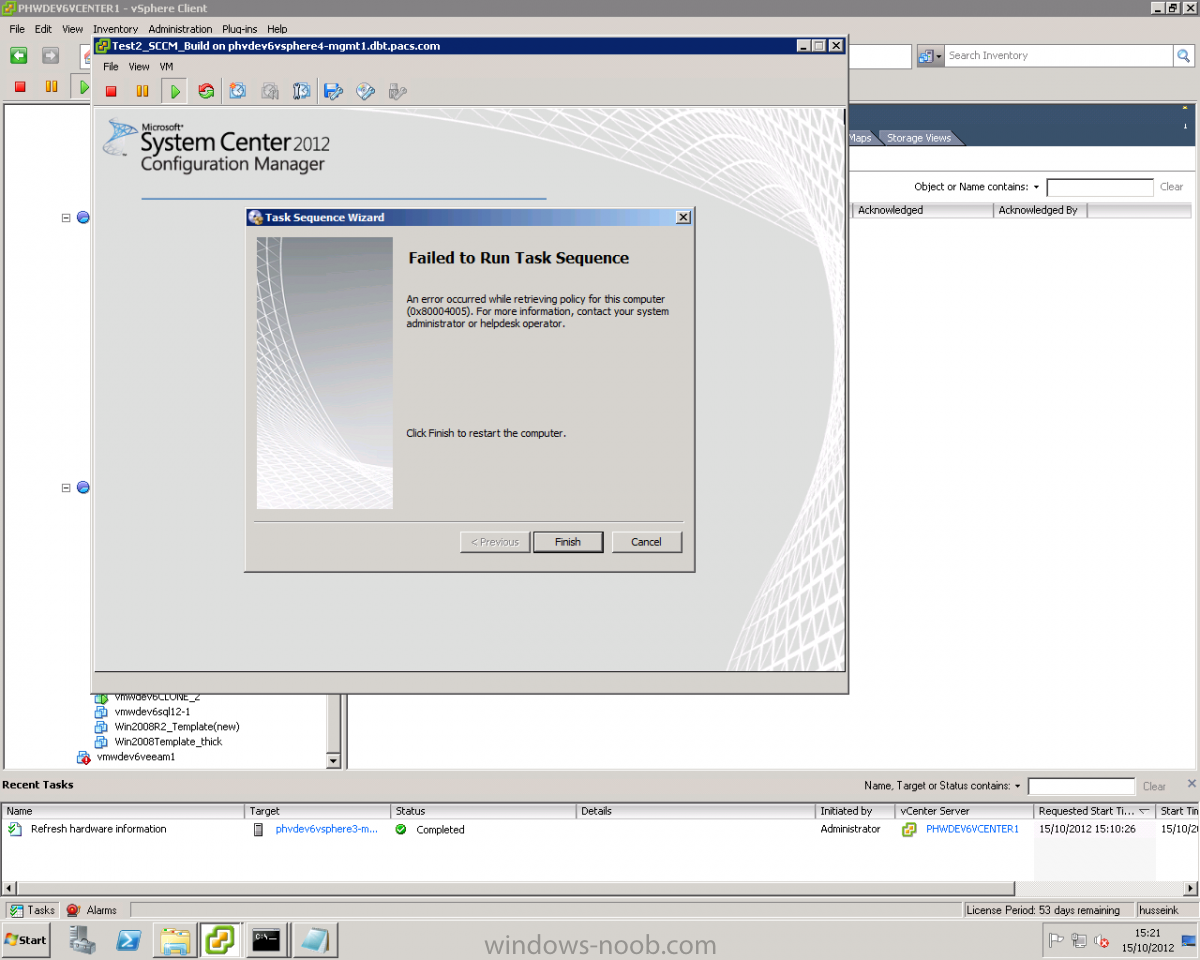Open the Notepad taskbar icon
This screenshot has width=1200, height=960.
pos(314,940)
